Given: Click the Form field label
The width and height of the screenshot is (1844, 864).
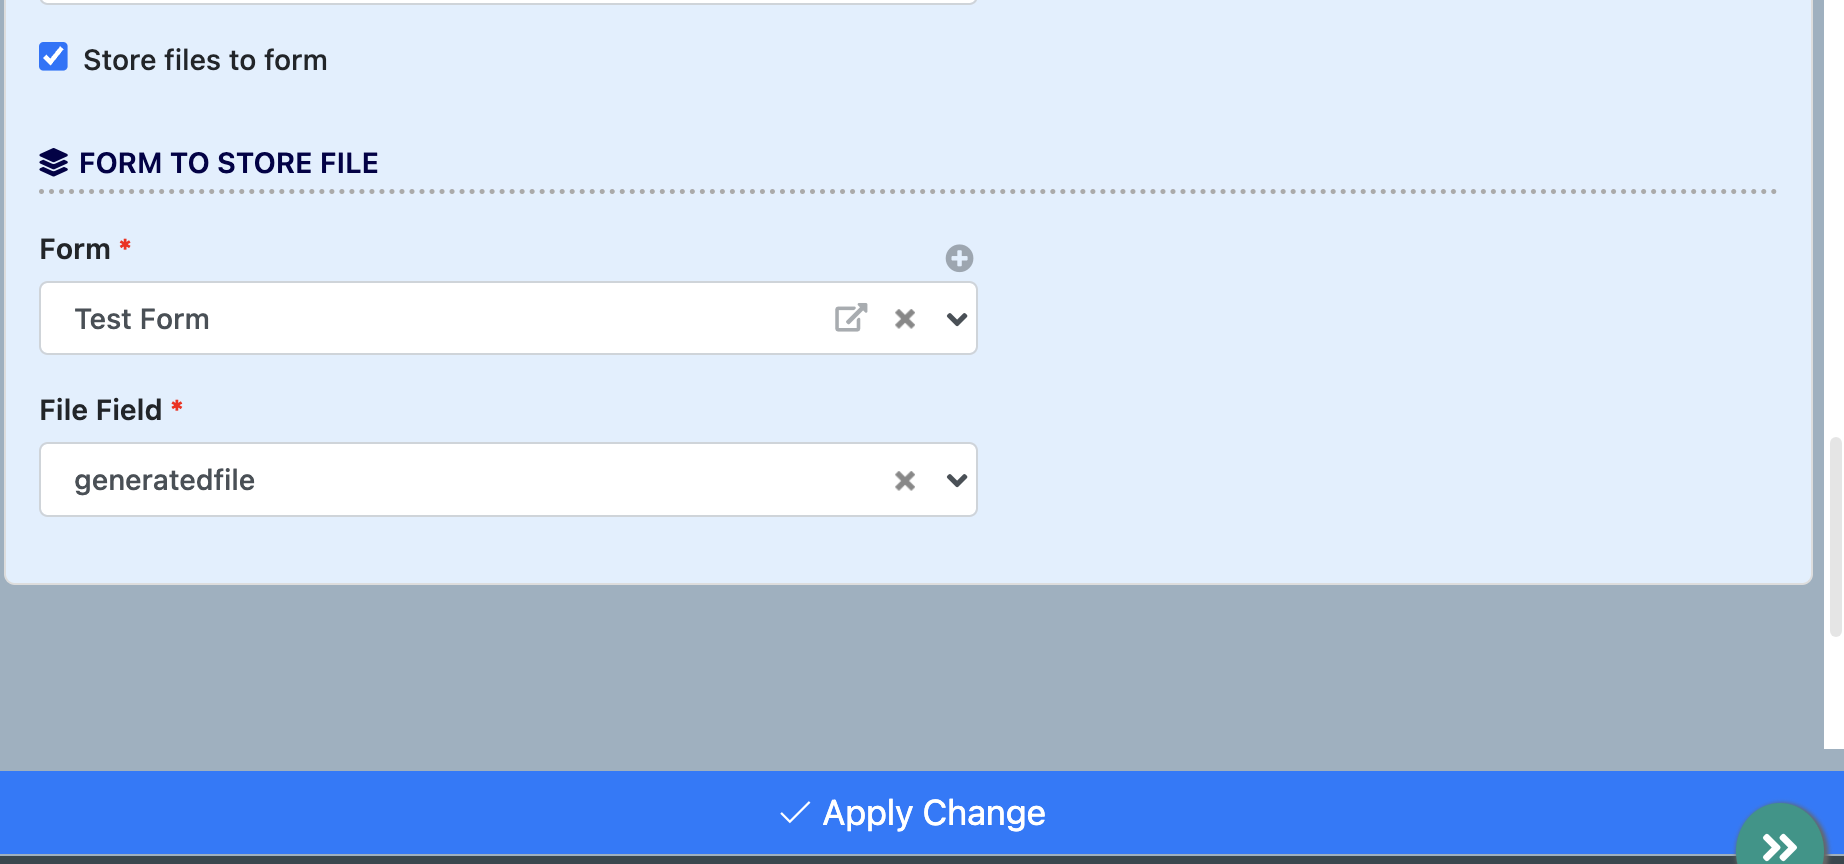Looking at the screenshot, I should (x=75, y=249).
